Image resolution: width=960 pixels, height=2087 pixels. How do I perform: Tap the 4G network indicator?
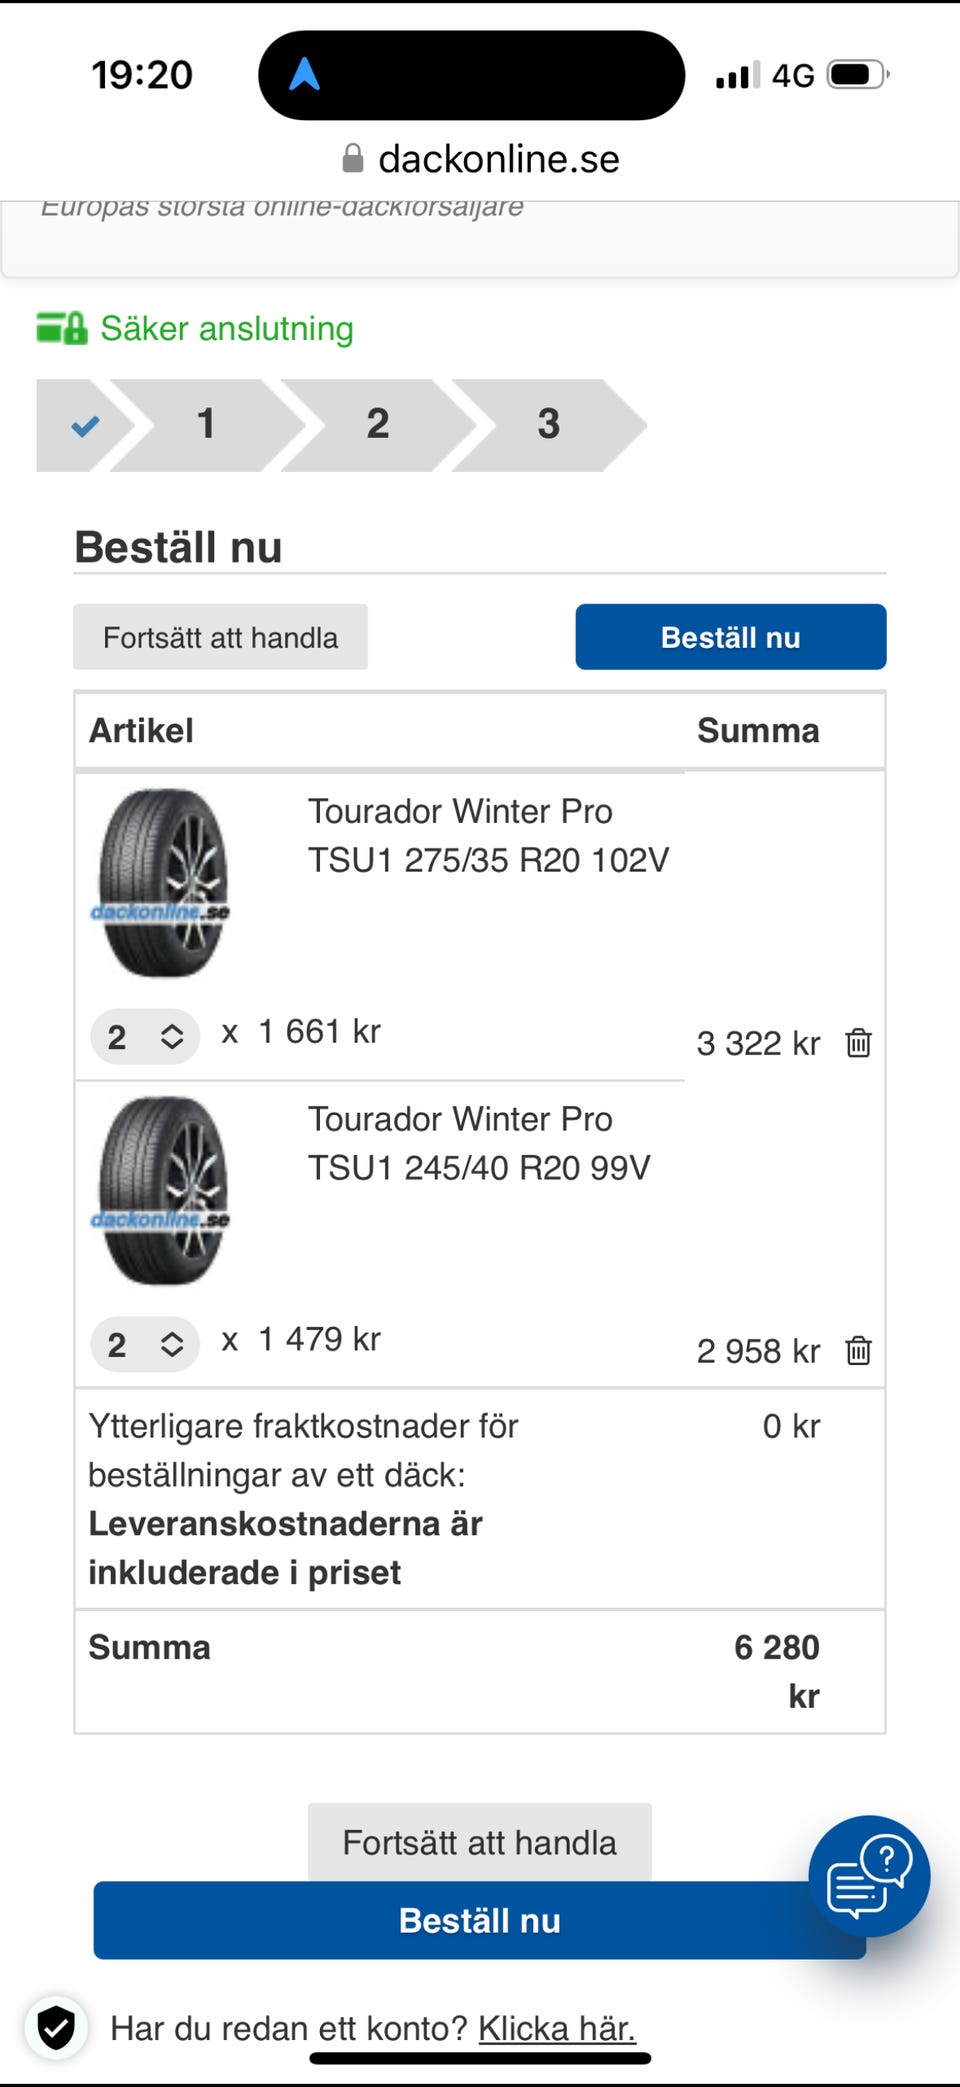(x=793, y=75)
